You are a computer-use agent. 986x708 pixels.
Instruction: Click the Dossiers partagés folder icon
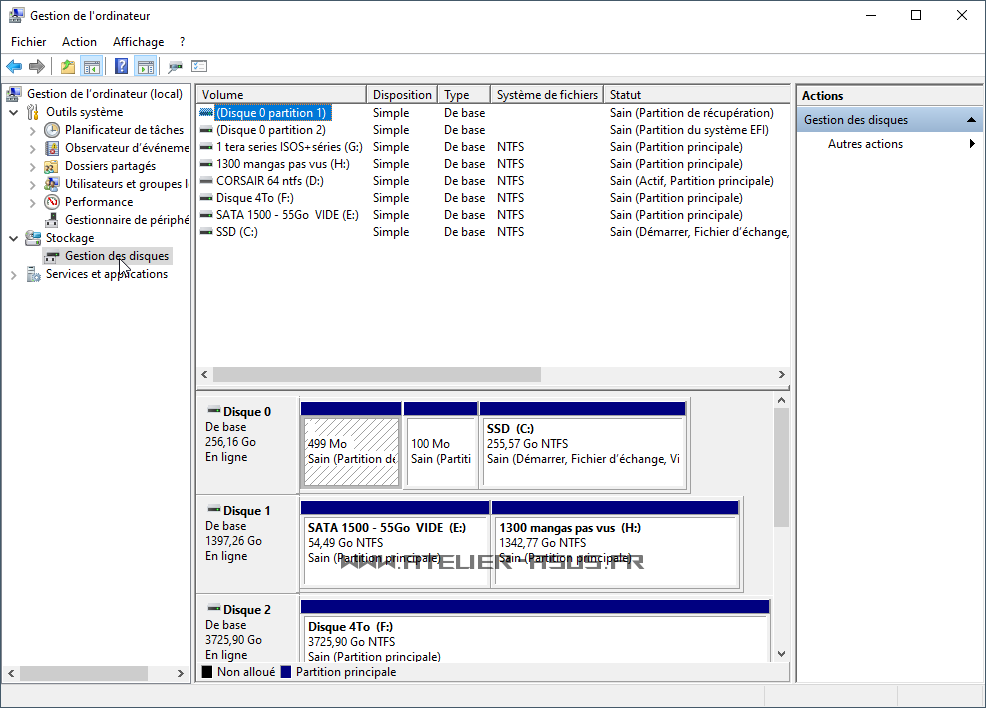(52, 167)
